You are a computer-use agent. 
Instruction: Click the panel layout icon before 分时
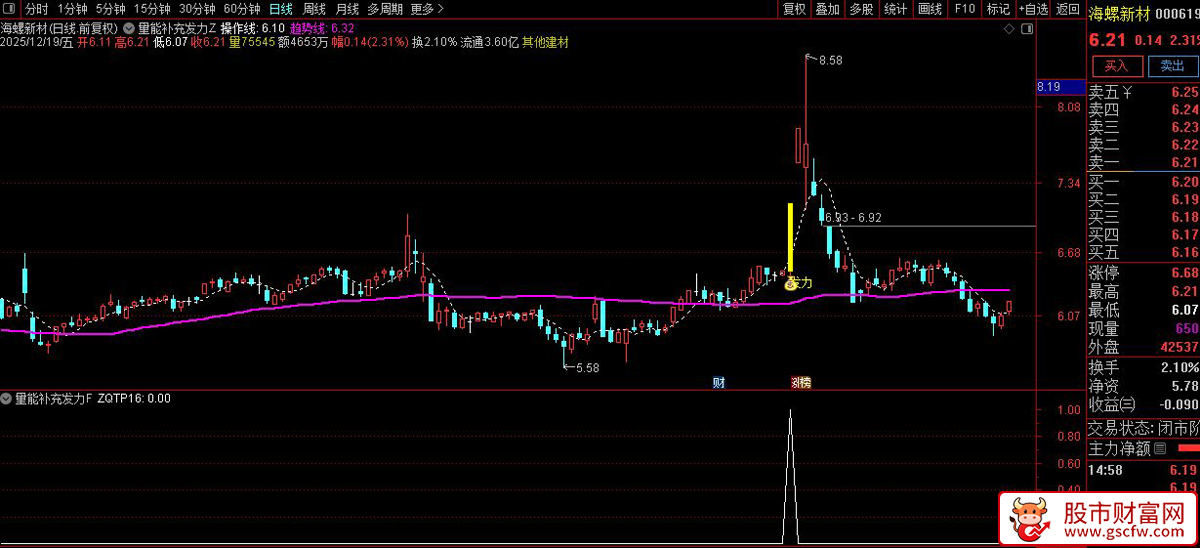tap(9, 9)
